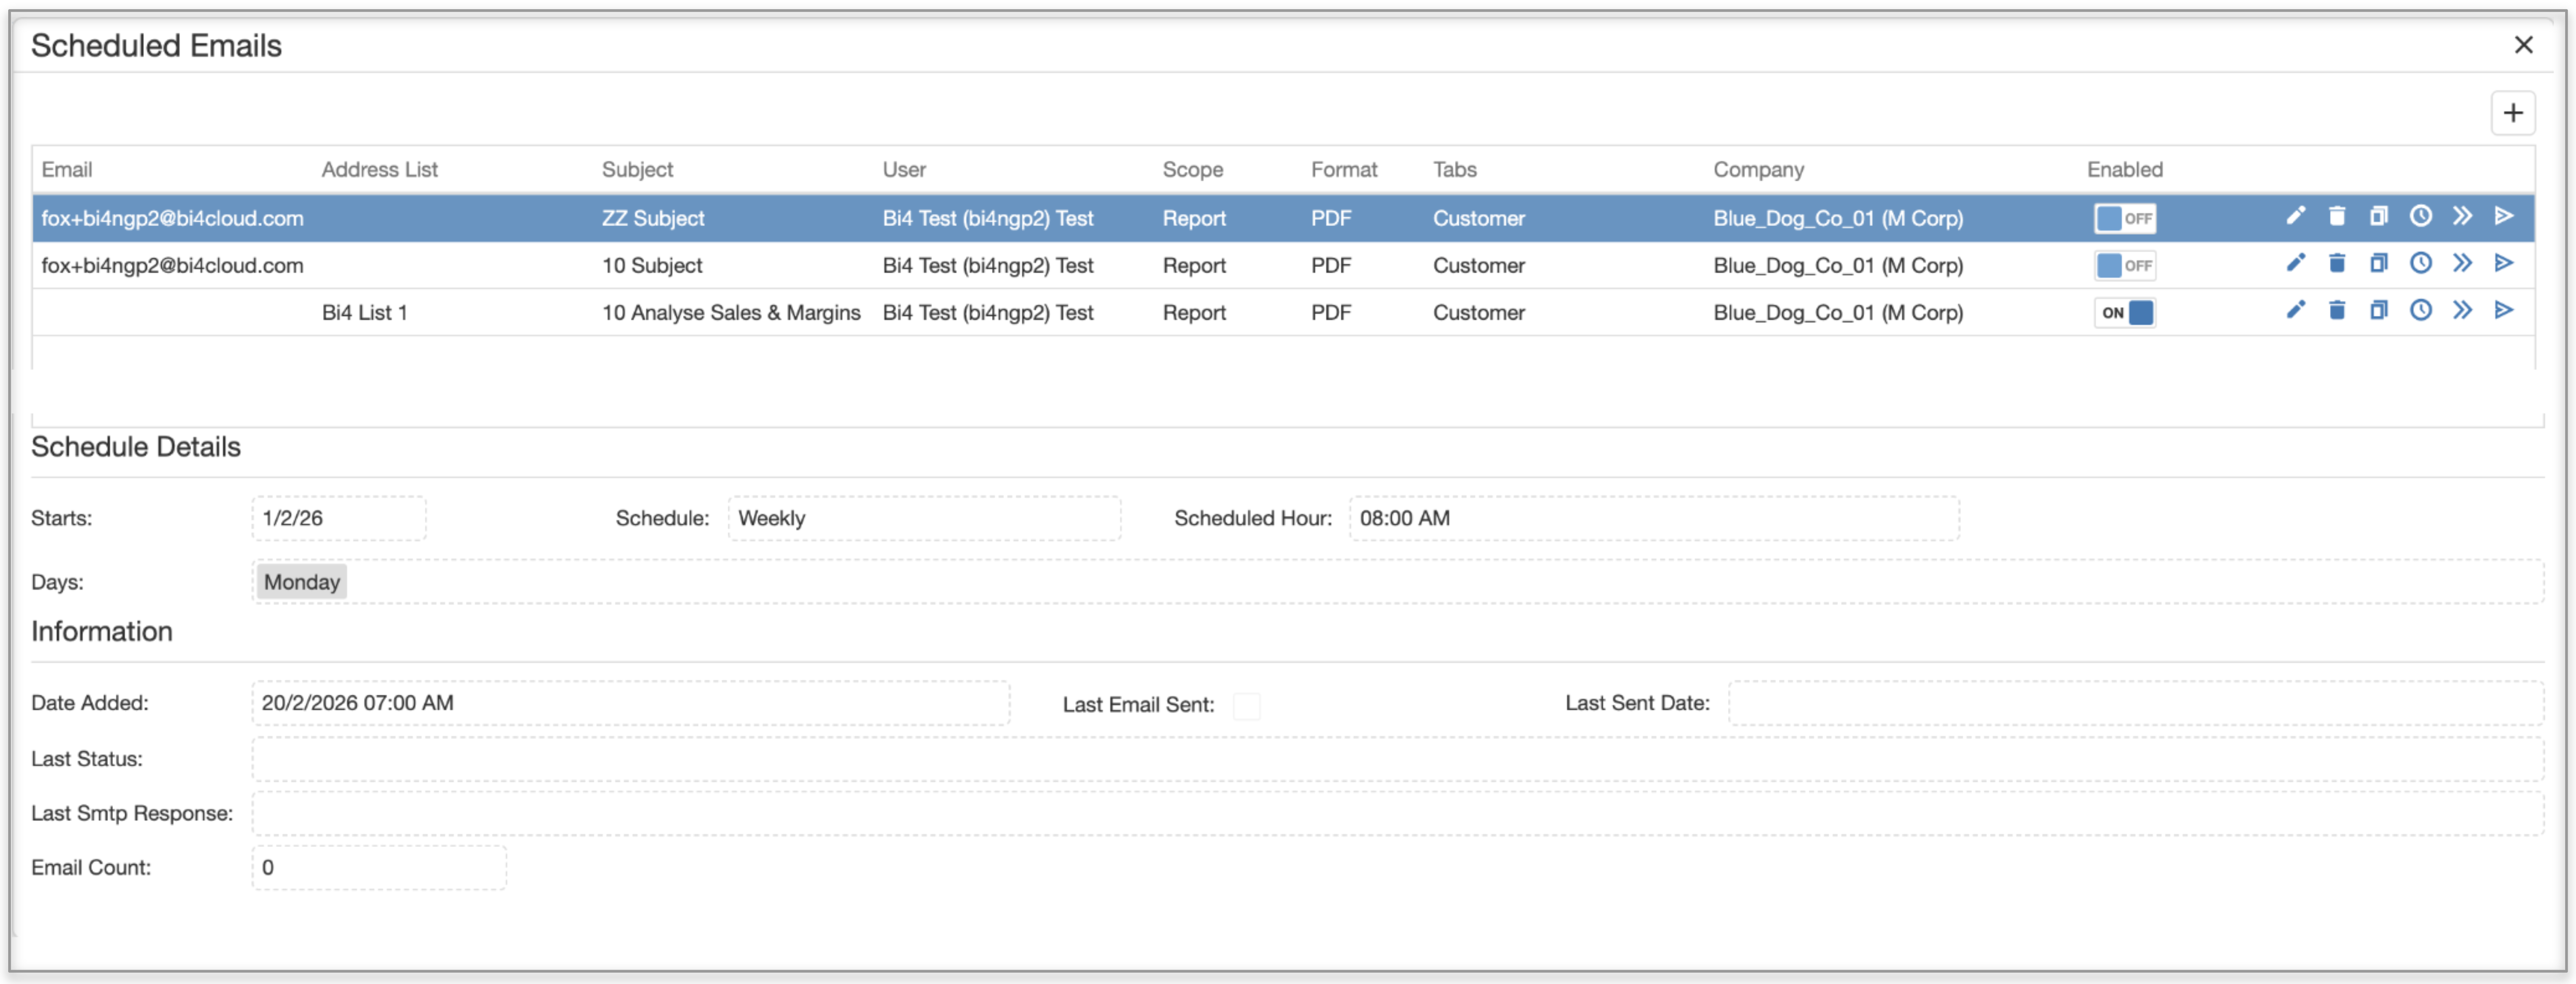The width and height of the screenshot is (2576, 984).
Task: Open the Scheduled Hour 08:00 AM field
Action: pyautogui.click(x=1654, y=518)
